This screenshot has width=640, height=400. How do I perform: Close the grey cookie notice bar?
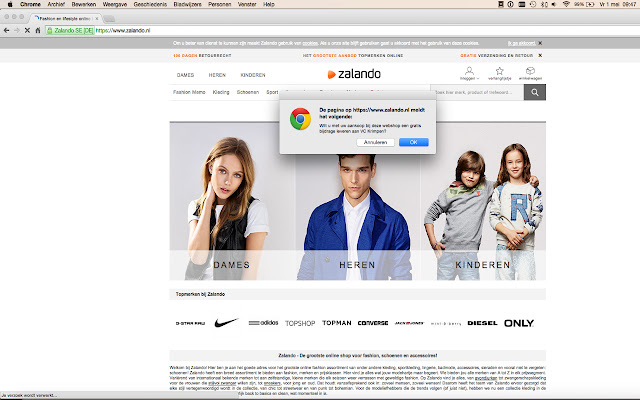540,43
